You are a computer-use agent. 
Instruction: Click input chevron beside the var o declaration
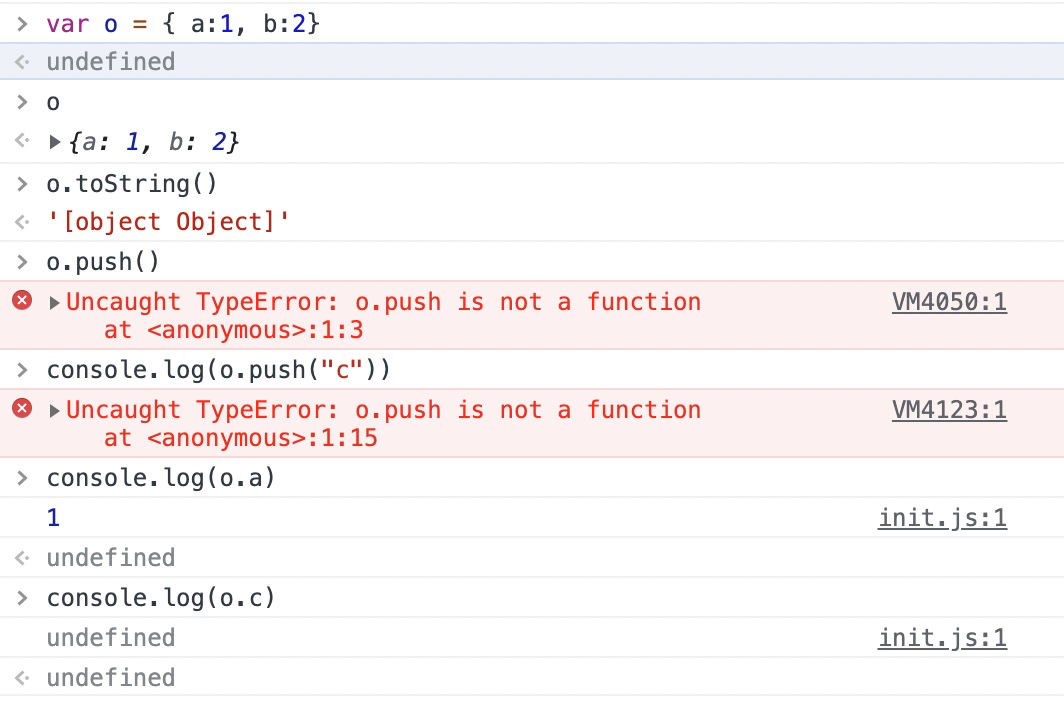coord(22,23)
